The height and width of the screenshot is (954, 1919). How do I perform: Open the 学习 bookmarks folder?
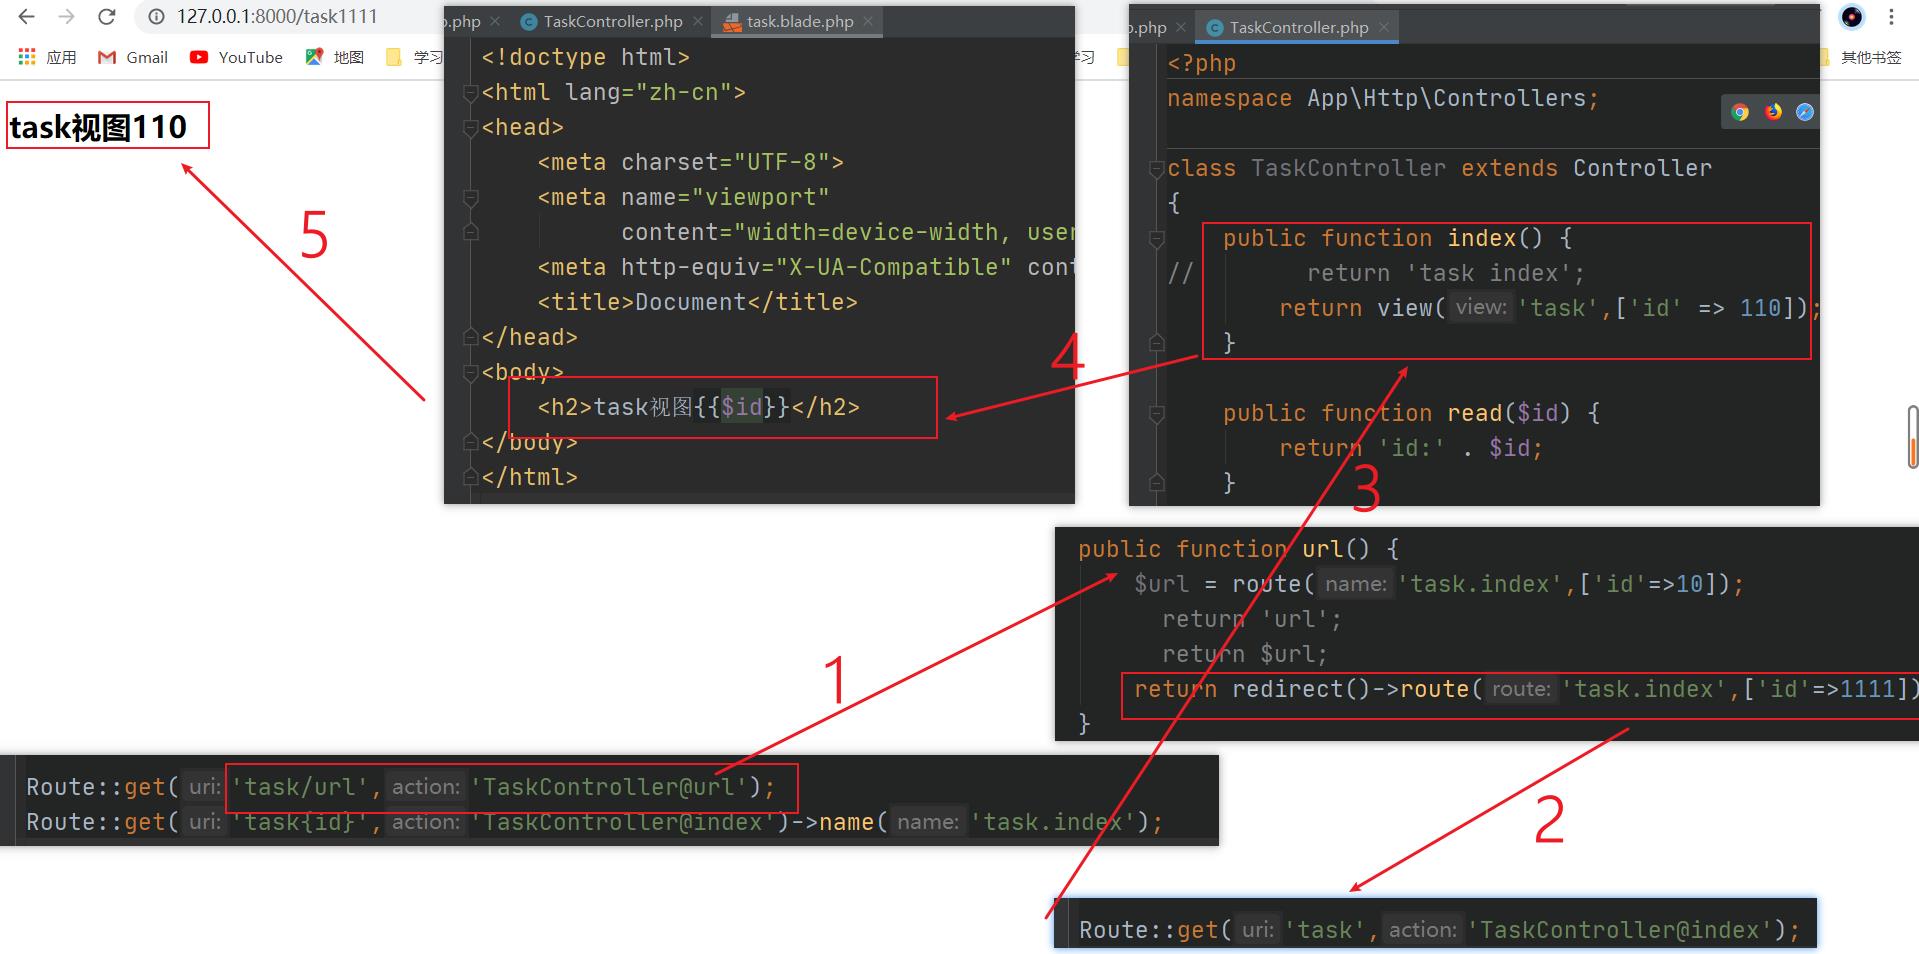pyautogui.click(x=414, y=57)
